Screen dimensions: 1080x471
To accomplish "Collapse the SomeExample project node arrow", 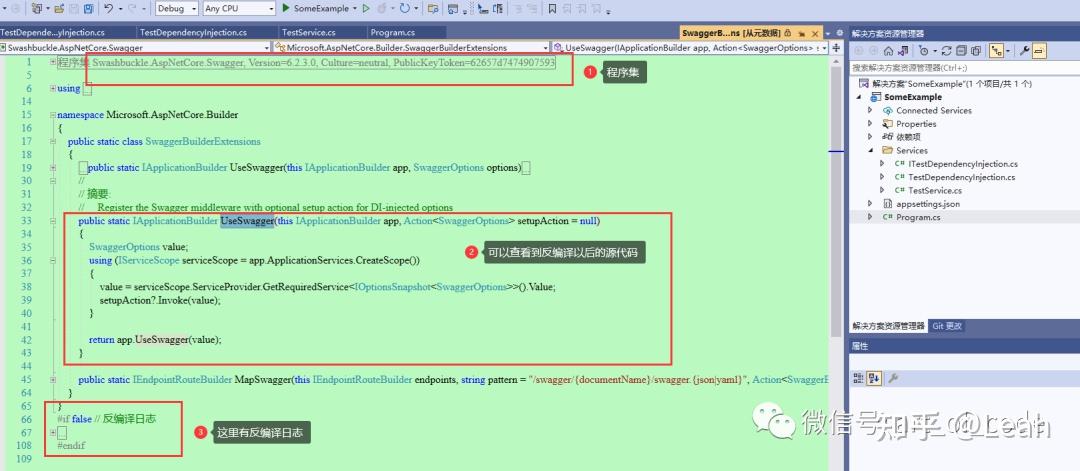I will click(858, 97).
